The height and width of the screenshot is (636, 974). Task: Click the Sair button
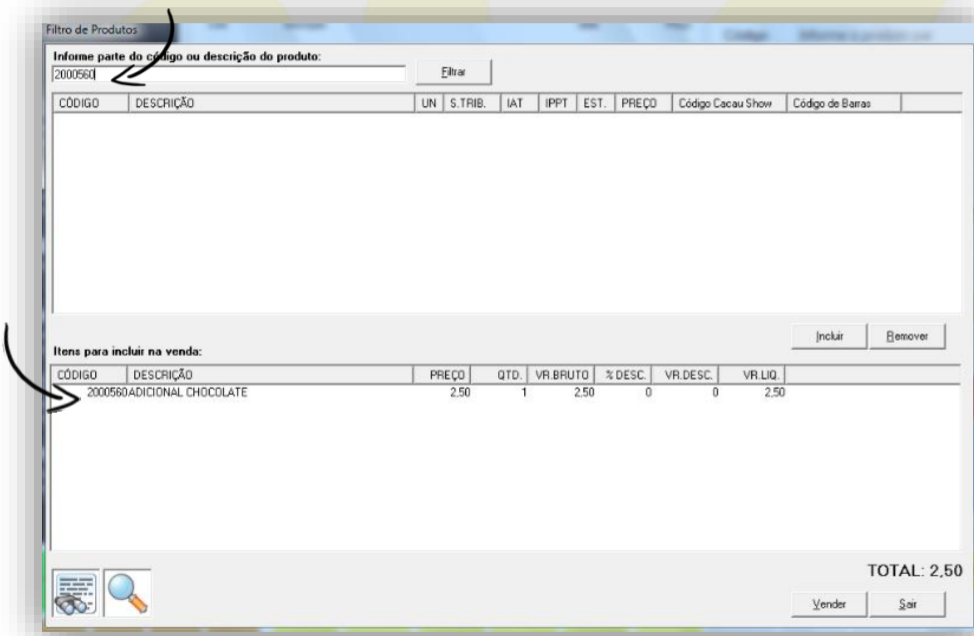point(907,604)
